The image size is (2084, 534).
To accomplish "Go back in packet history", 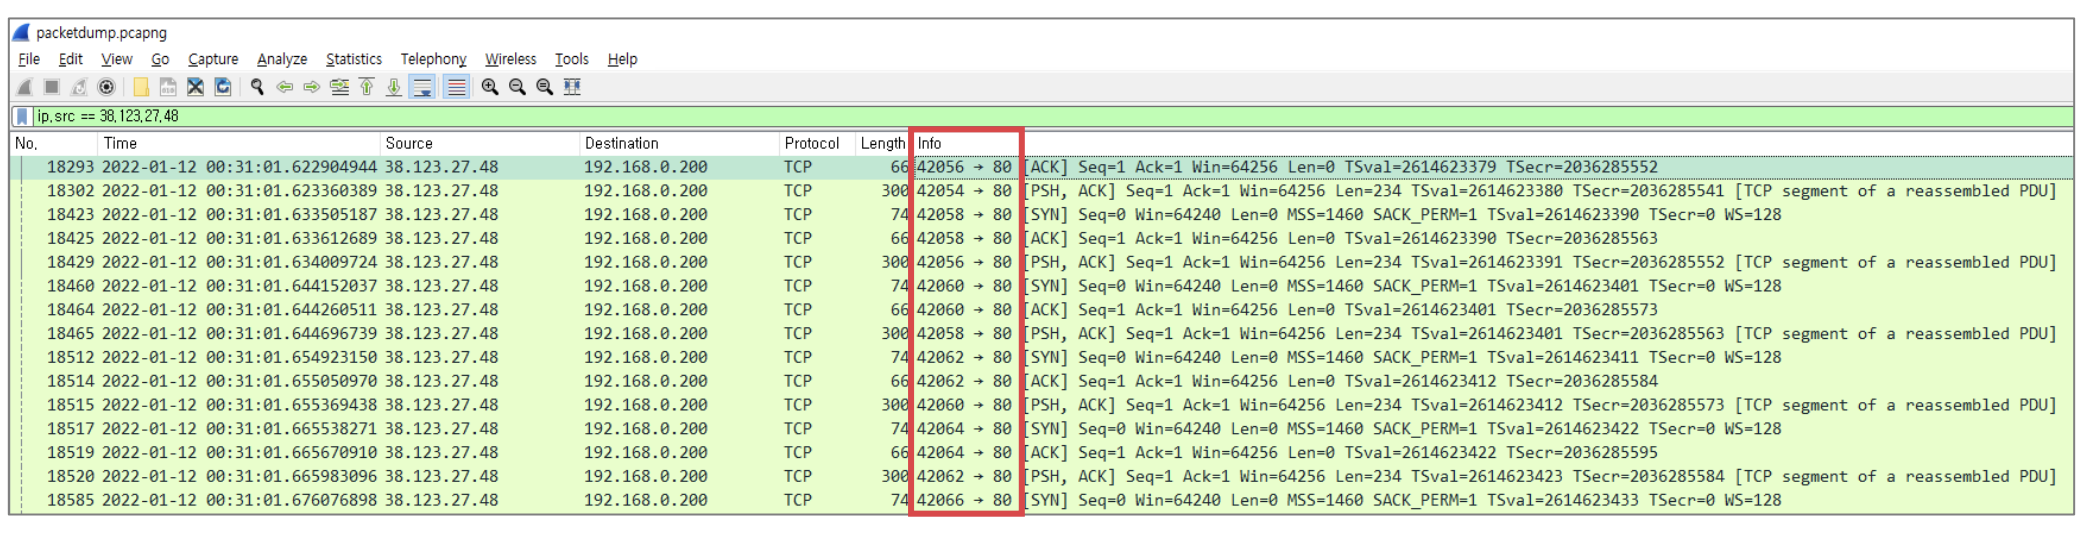I will click(x=285, y=87).
